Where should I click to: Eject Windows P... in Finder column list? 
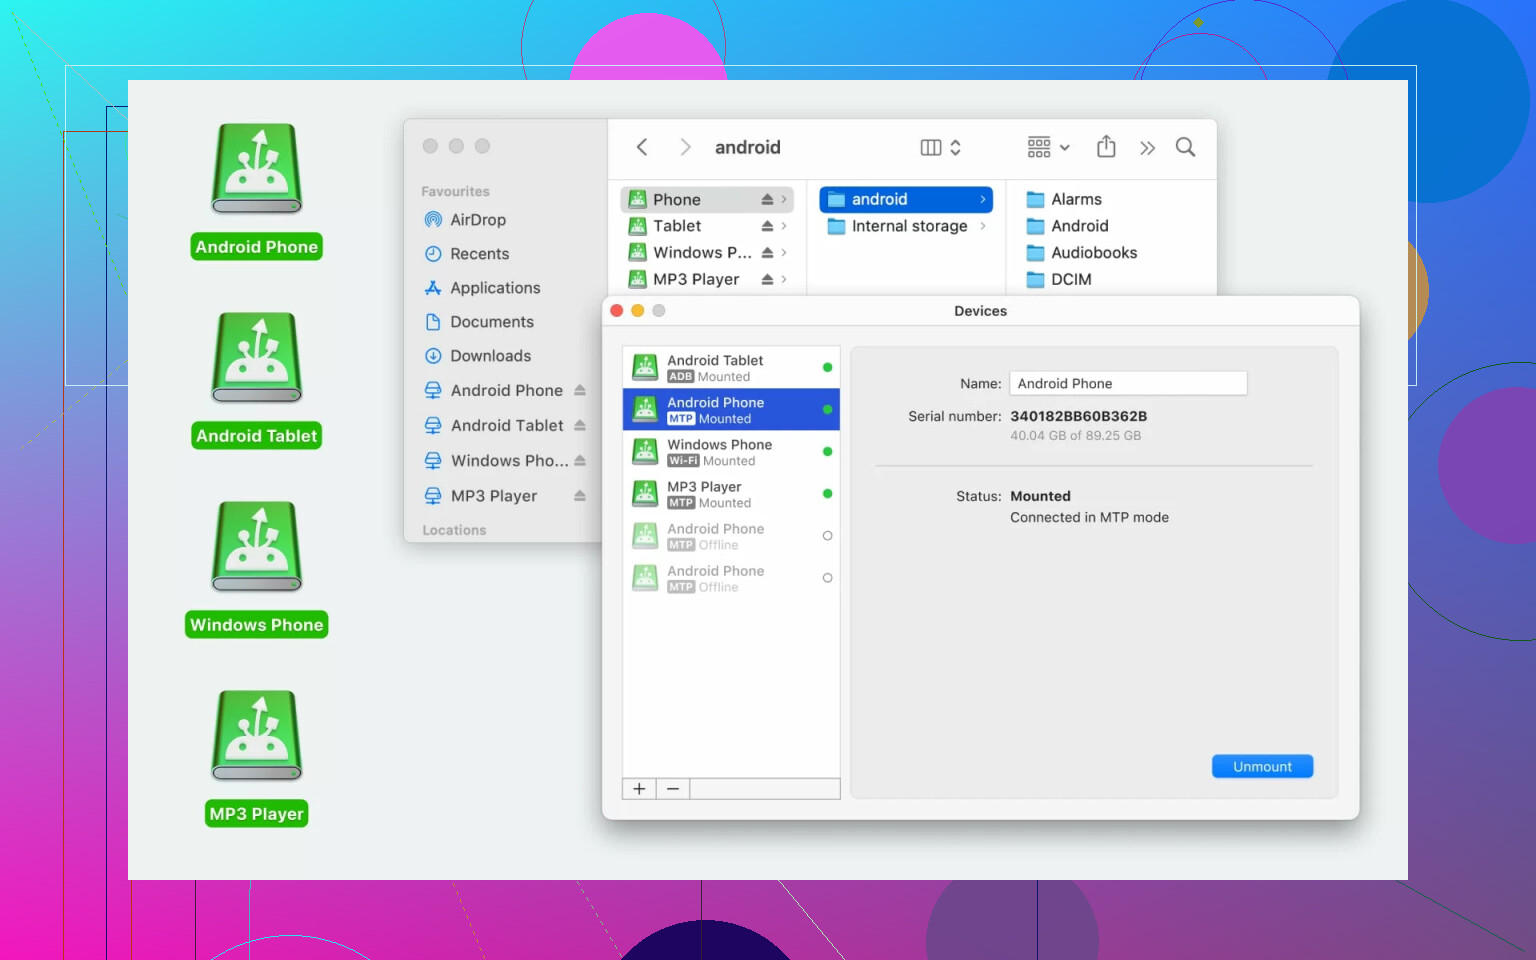[767, 253]
